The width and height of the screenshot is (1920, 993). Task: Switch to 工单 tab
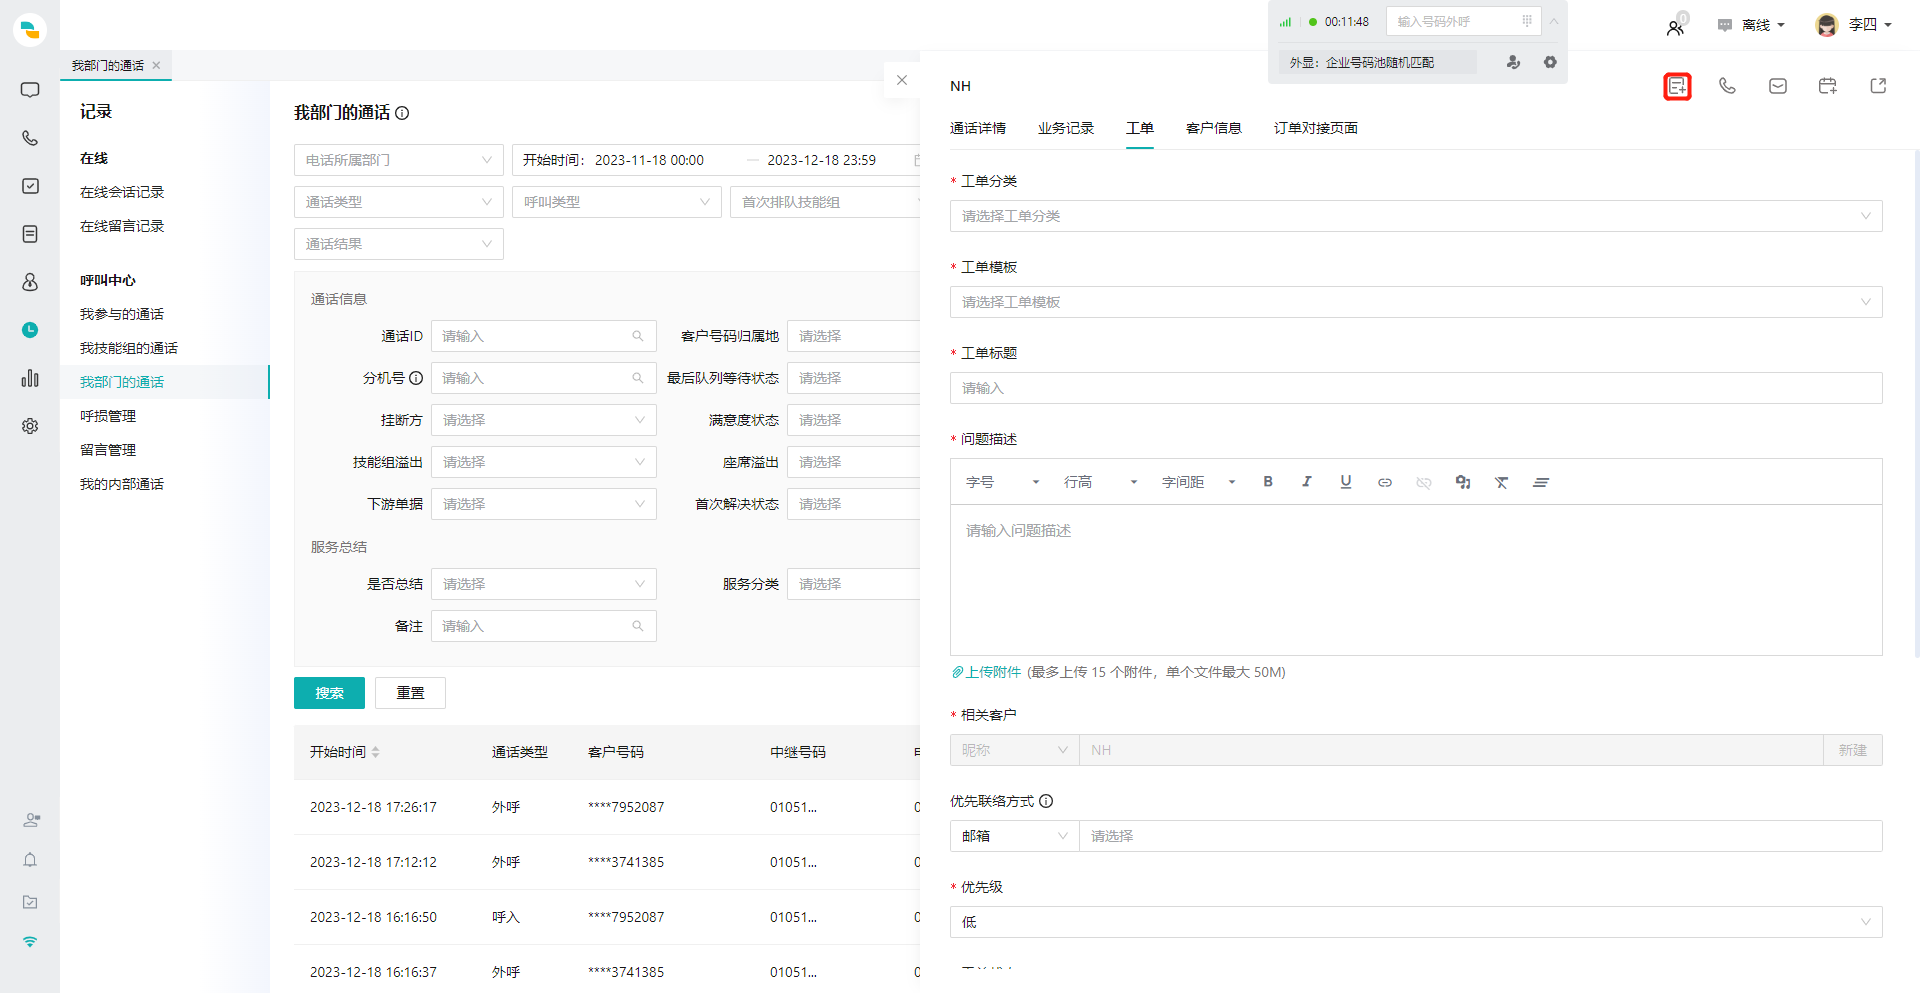[x=1140, y=128]
